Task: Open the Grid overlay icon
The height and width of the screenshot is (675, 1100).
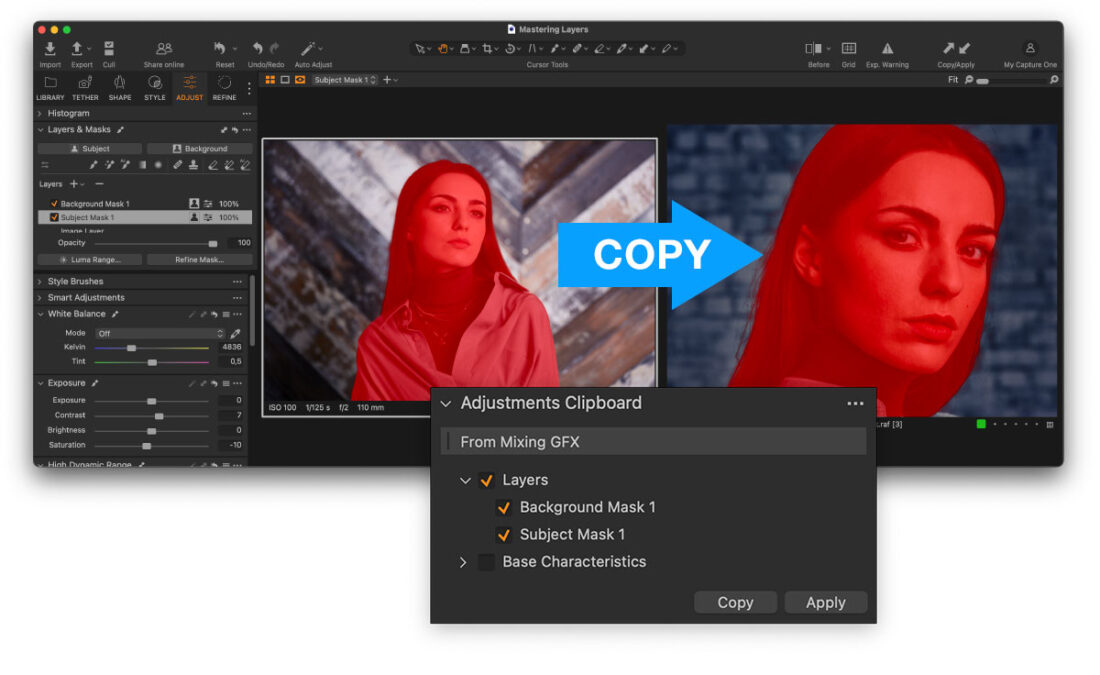Action: point(847,47)
